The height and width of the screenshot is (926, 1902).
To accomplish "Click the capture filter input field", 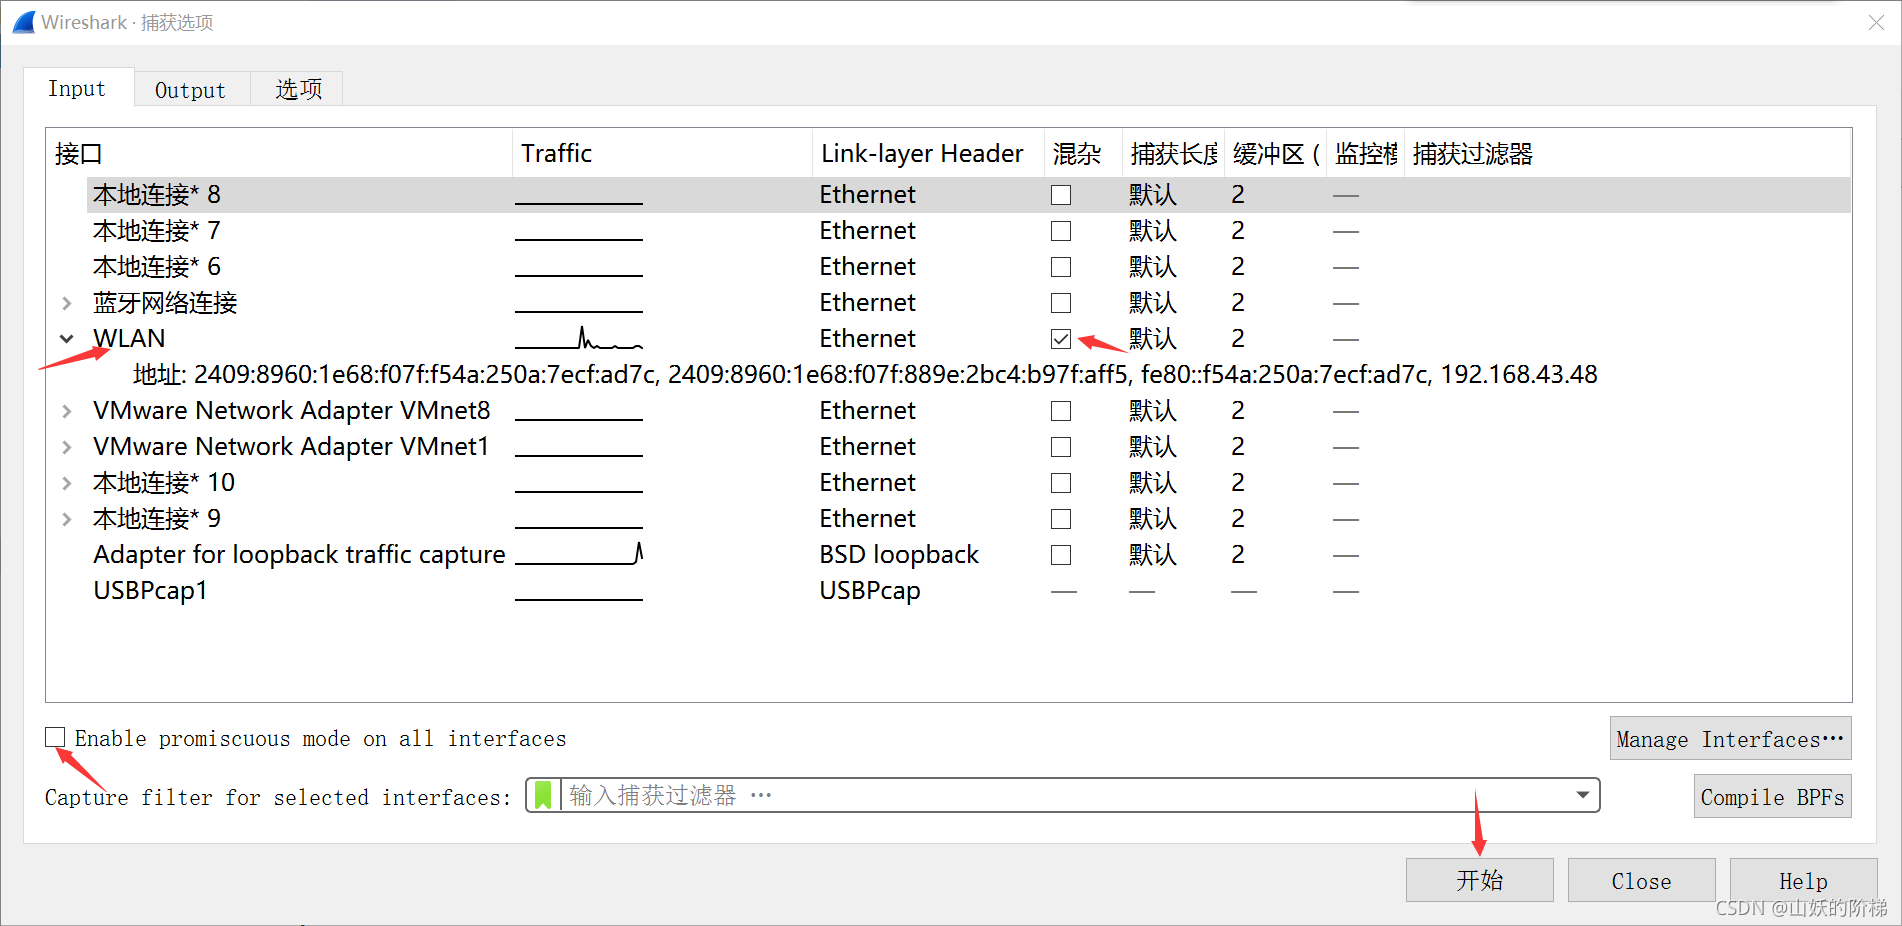I will click(x=1062, y=796).
